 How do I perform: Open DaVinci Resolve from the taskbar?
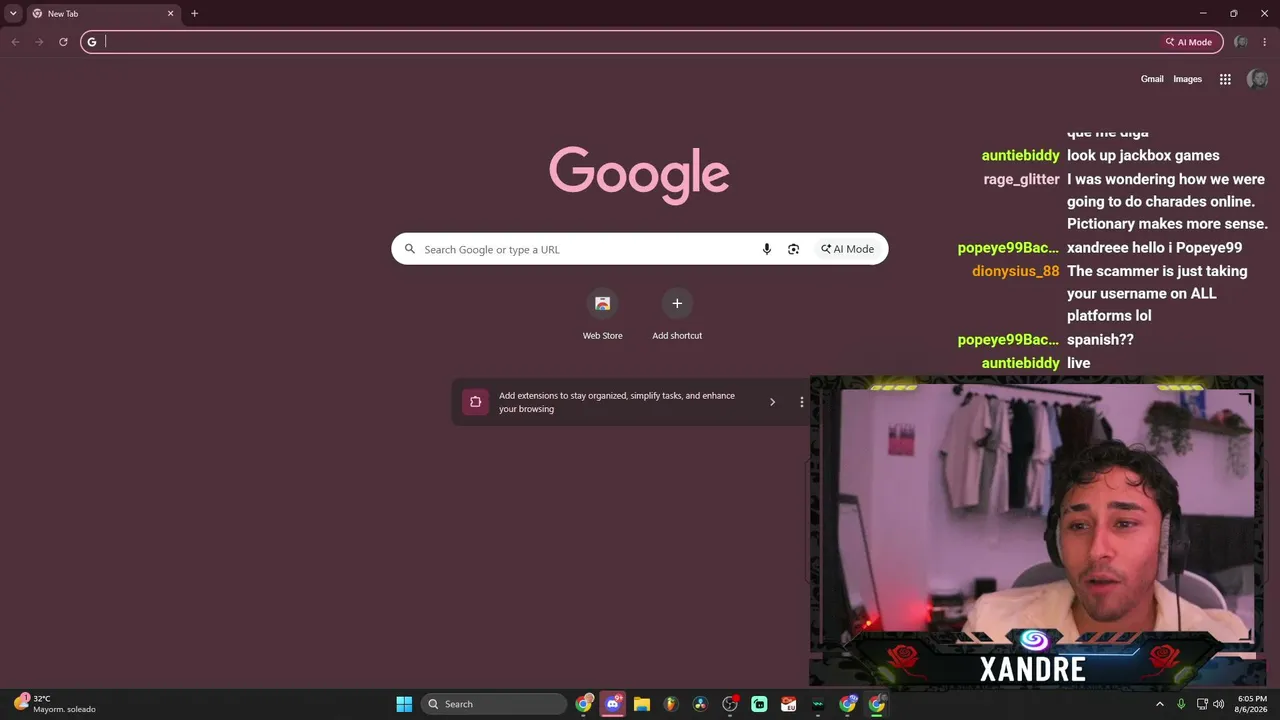coord(700,704)
